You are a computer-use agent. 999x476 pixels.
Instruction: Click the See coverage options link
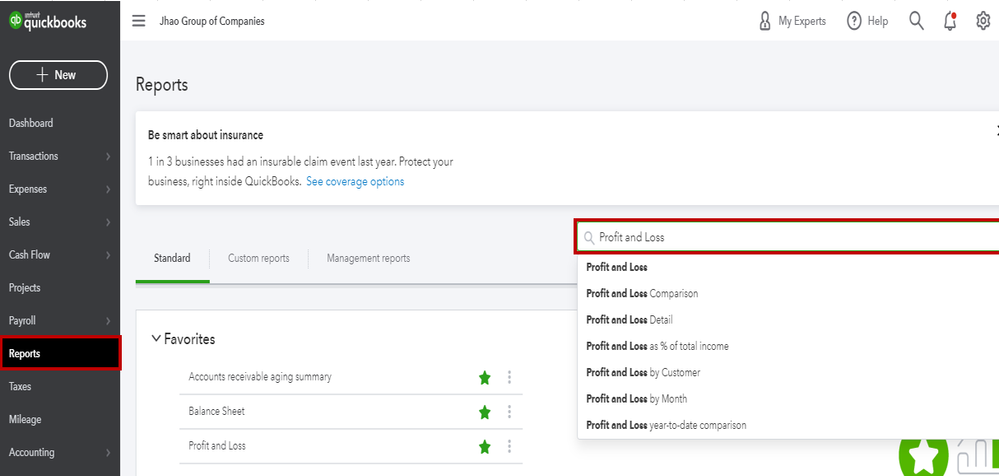pyautogui.click(x=355, y=182)
